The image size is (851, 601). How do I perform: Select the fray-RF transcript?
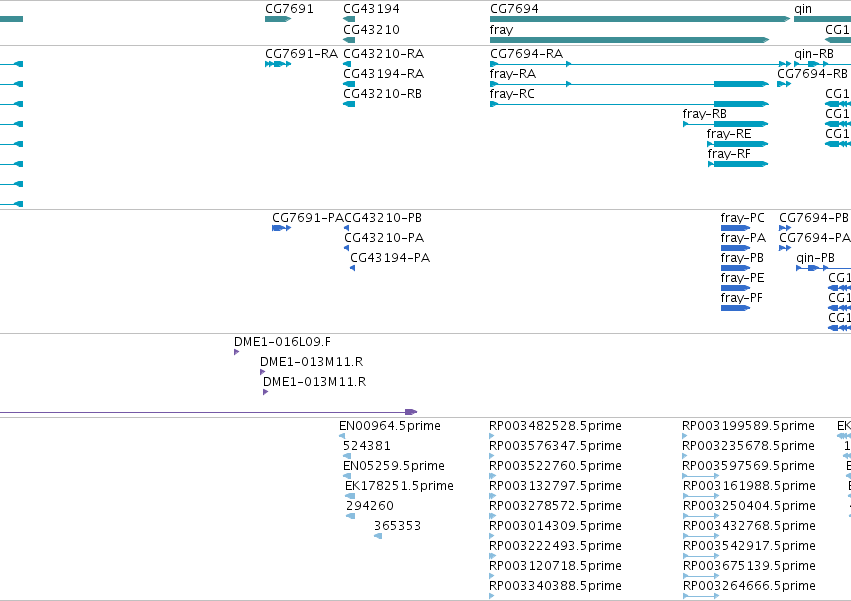coord(738,164)
